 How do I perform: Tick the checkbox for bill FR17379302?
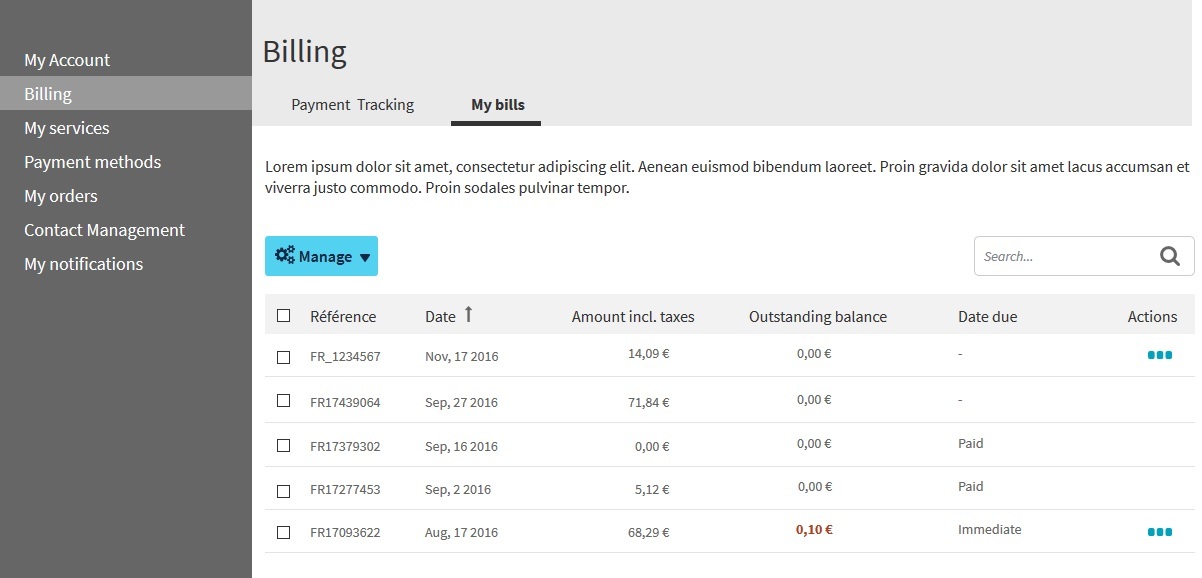coord(284,446)
